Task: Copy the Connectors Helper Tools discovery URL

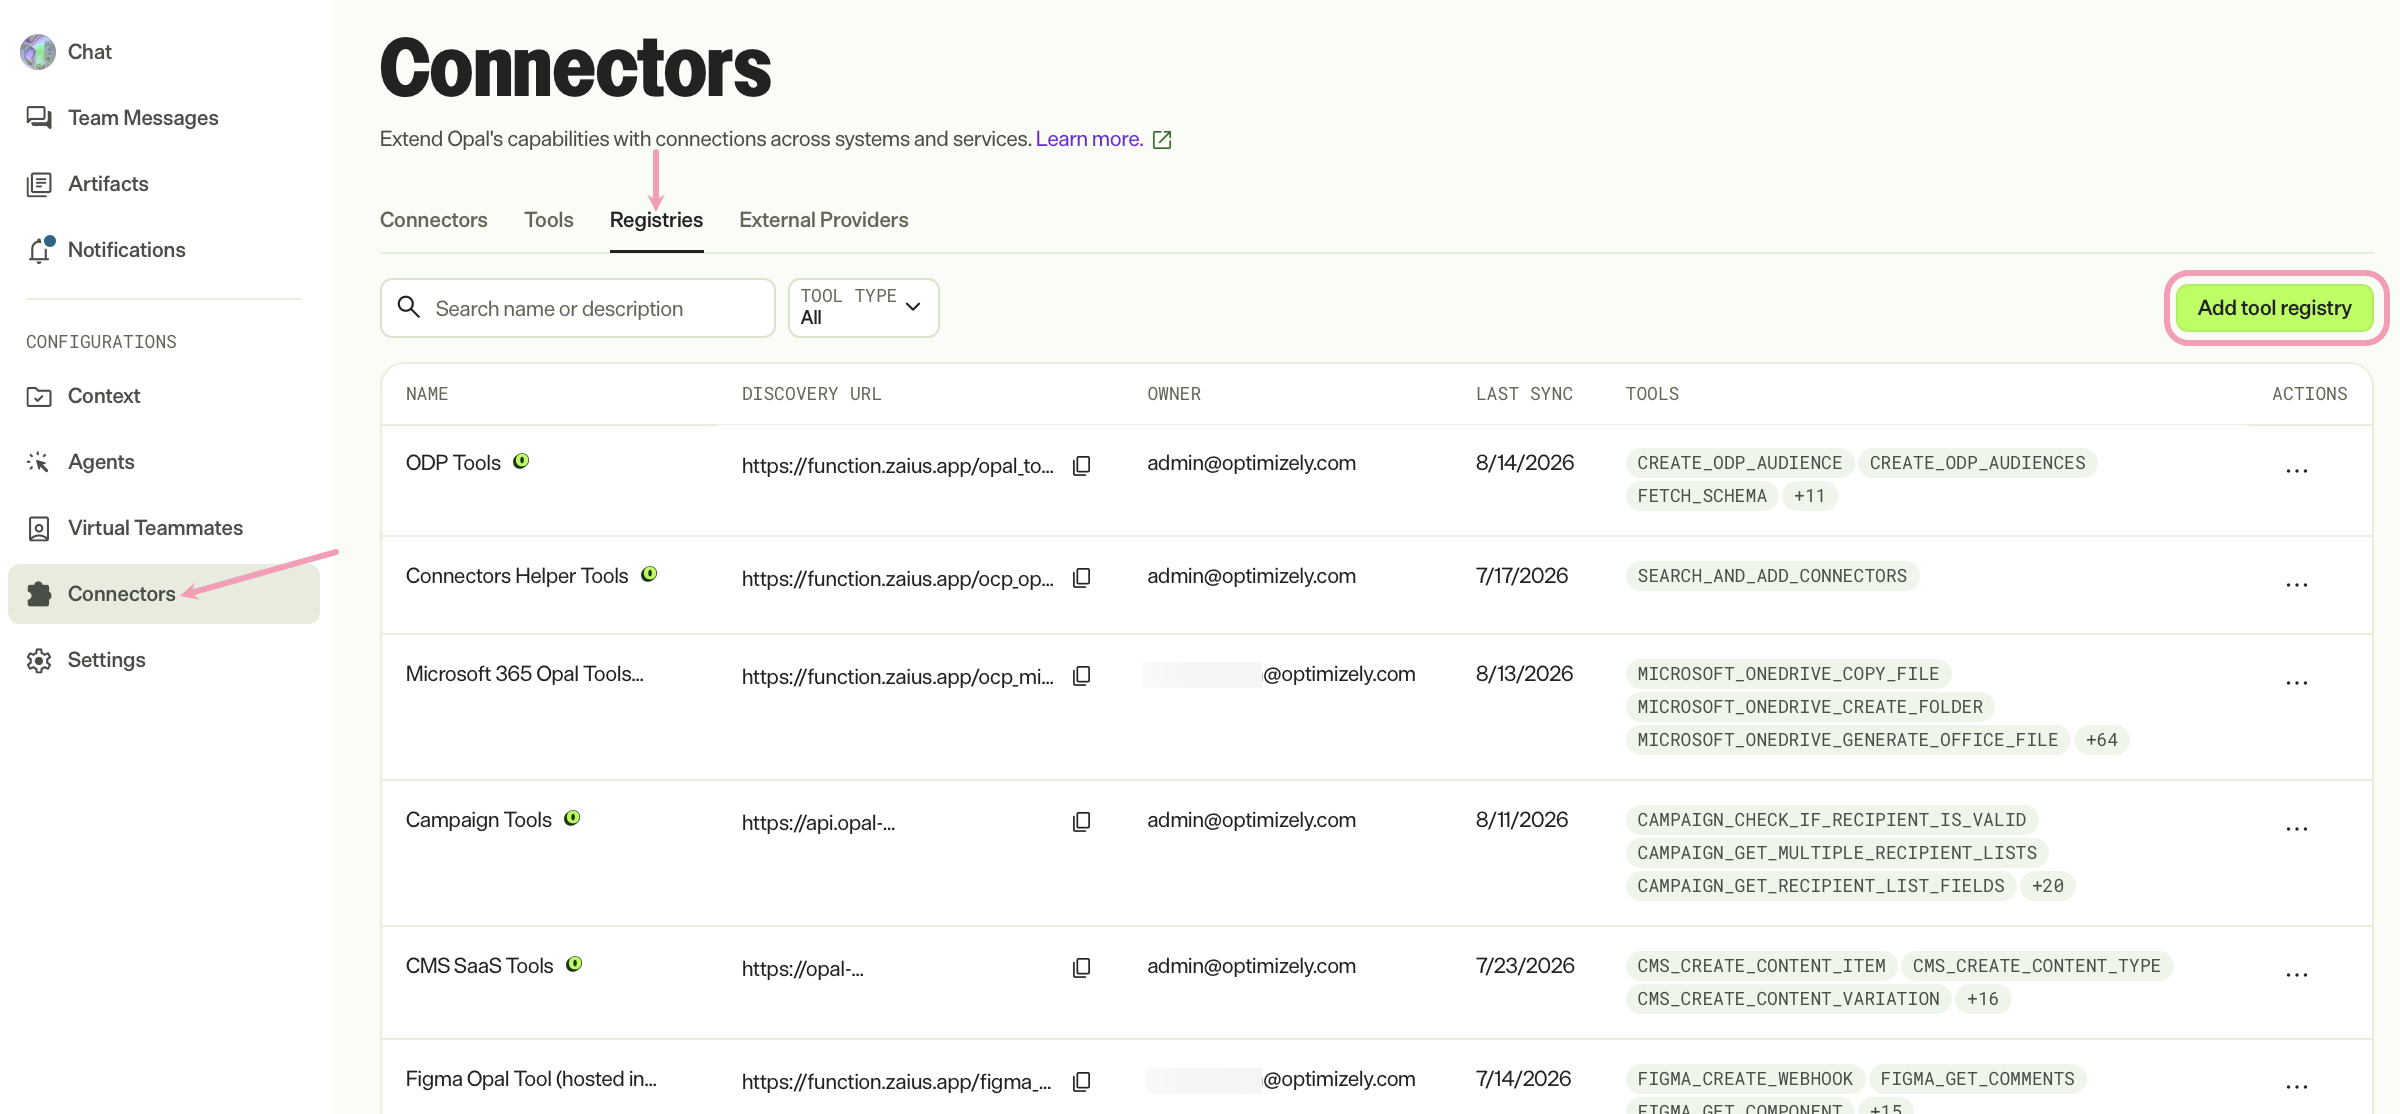Action: click(1081, 578)
